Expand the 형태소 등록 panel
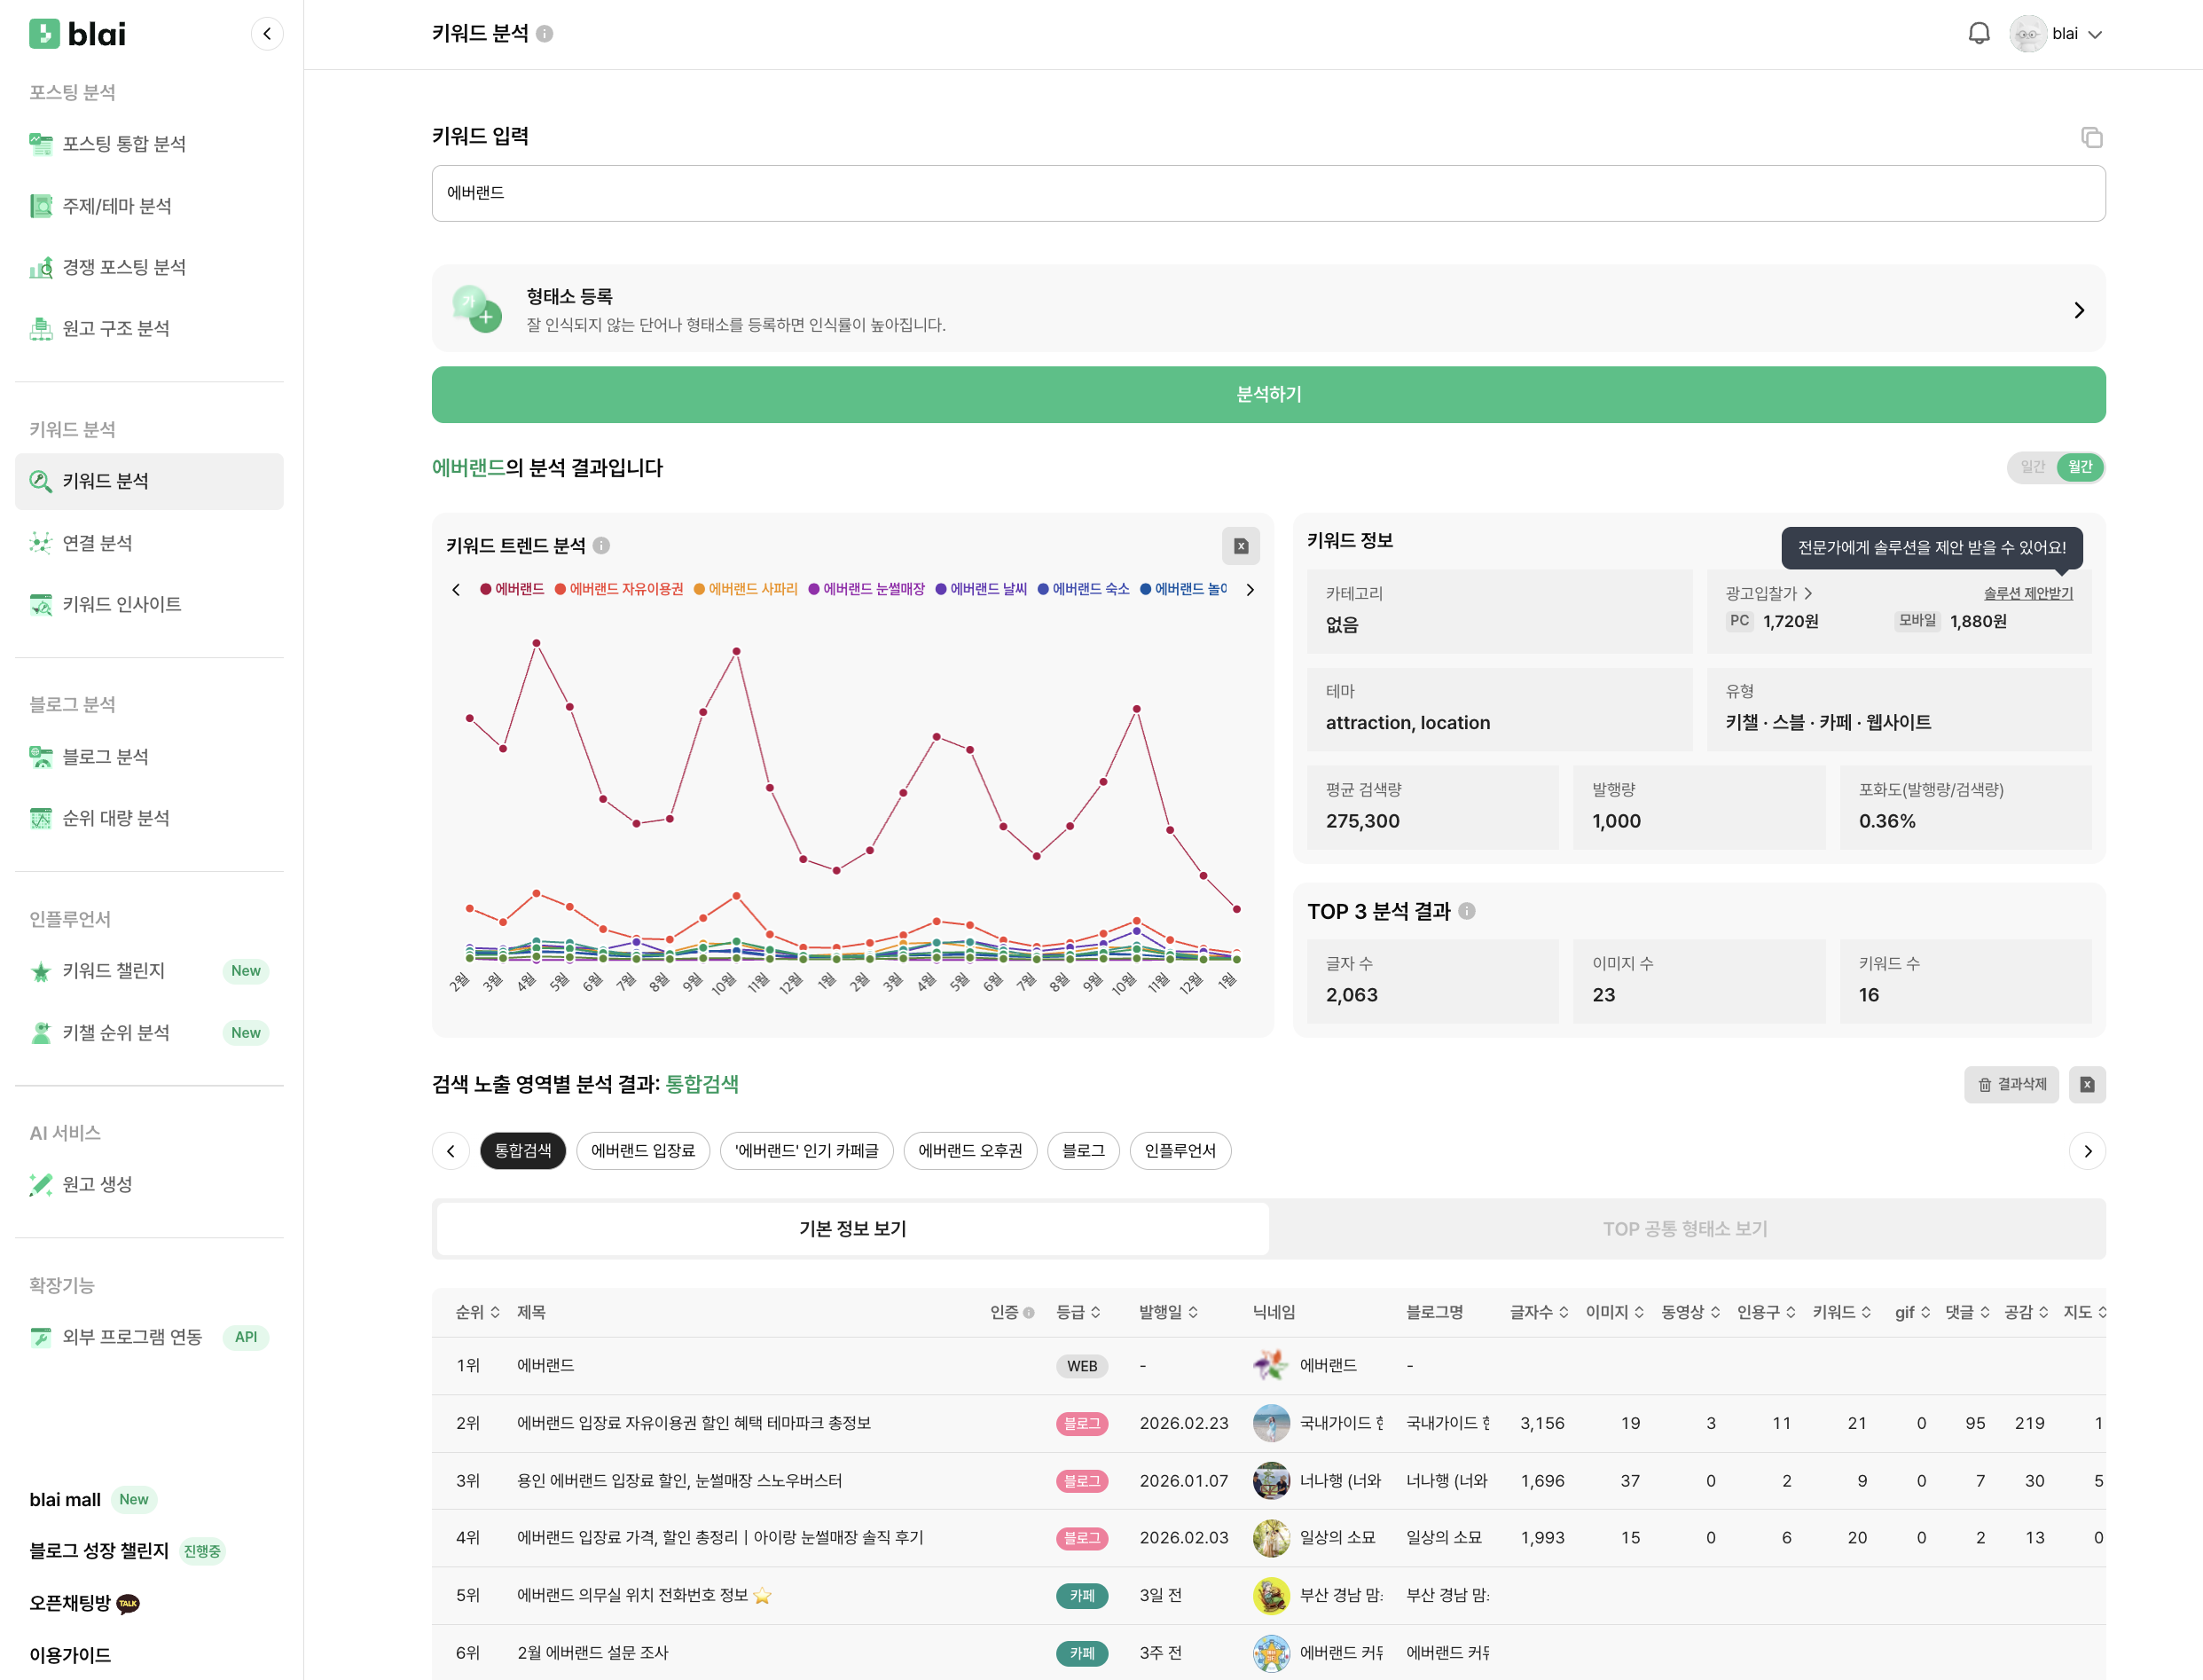This screenshot has height=1680, width=2203. 2078,309
